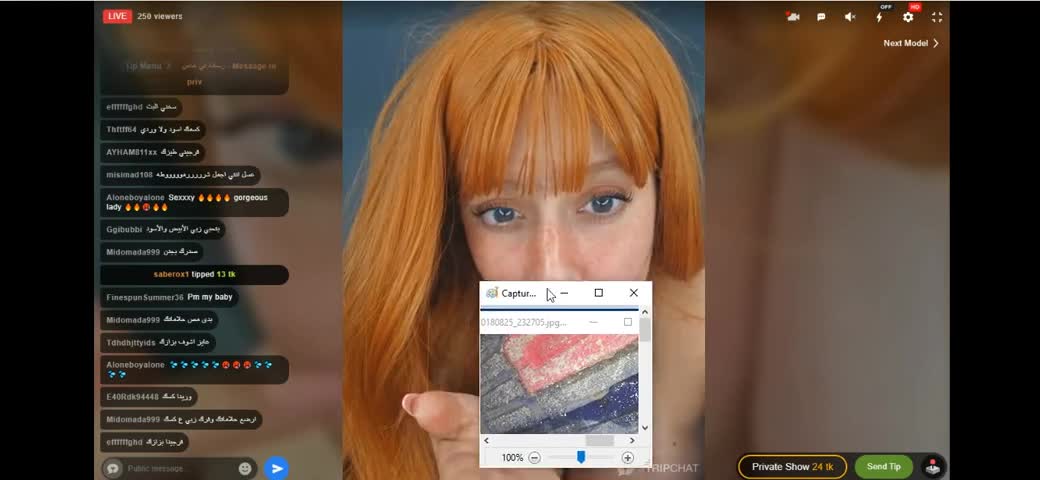
Task: Maximize the inner image document in the Capture window
Action: (x=627, y=322)
